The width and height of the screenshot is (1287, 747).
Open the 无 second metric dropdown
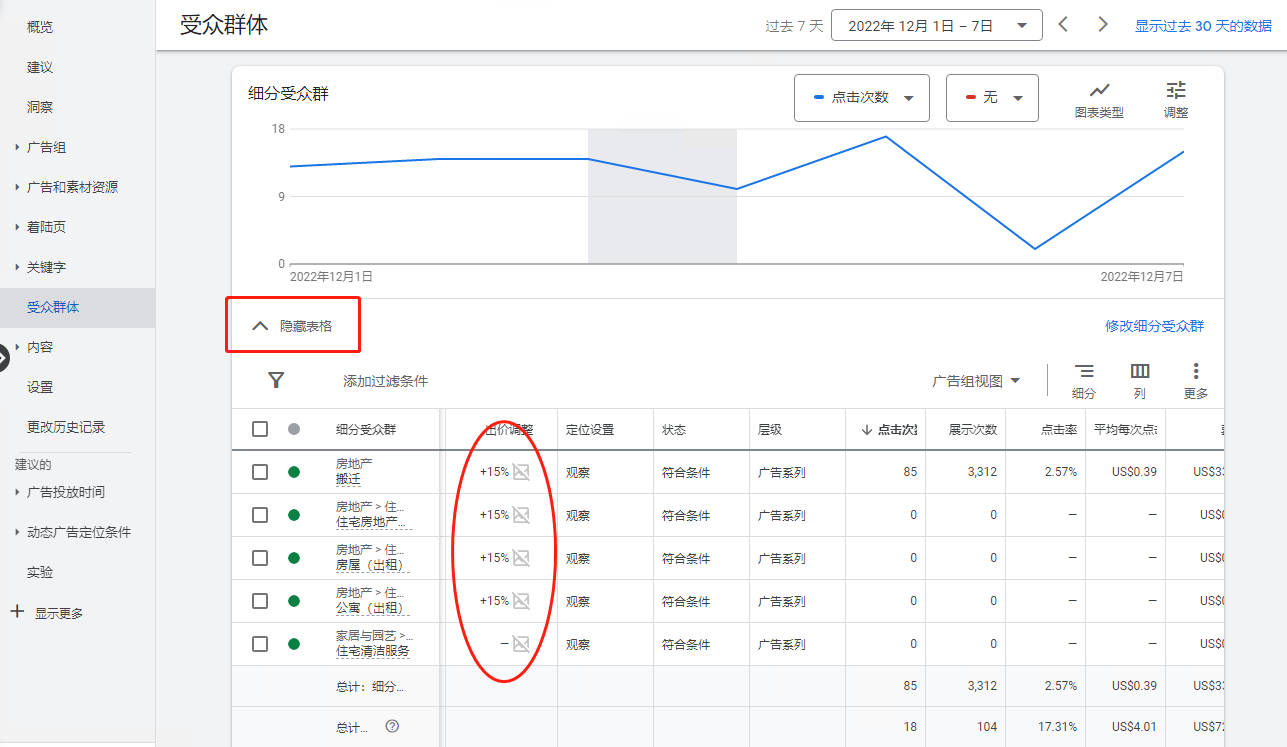[992, 98]
